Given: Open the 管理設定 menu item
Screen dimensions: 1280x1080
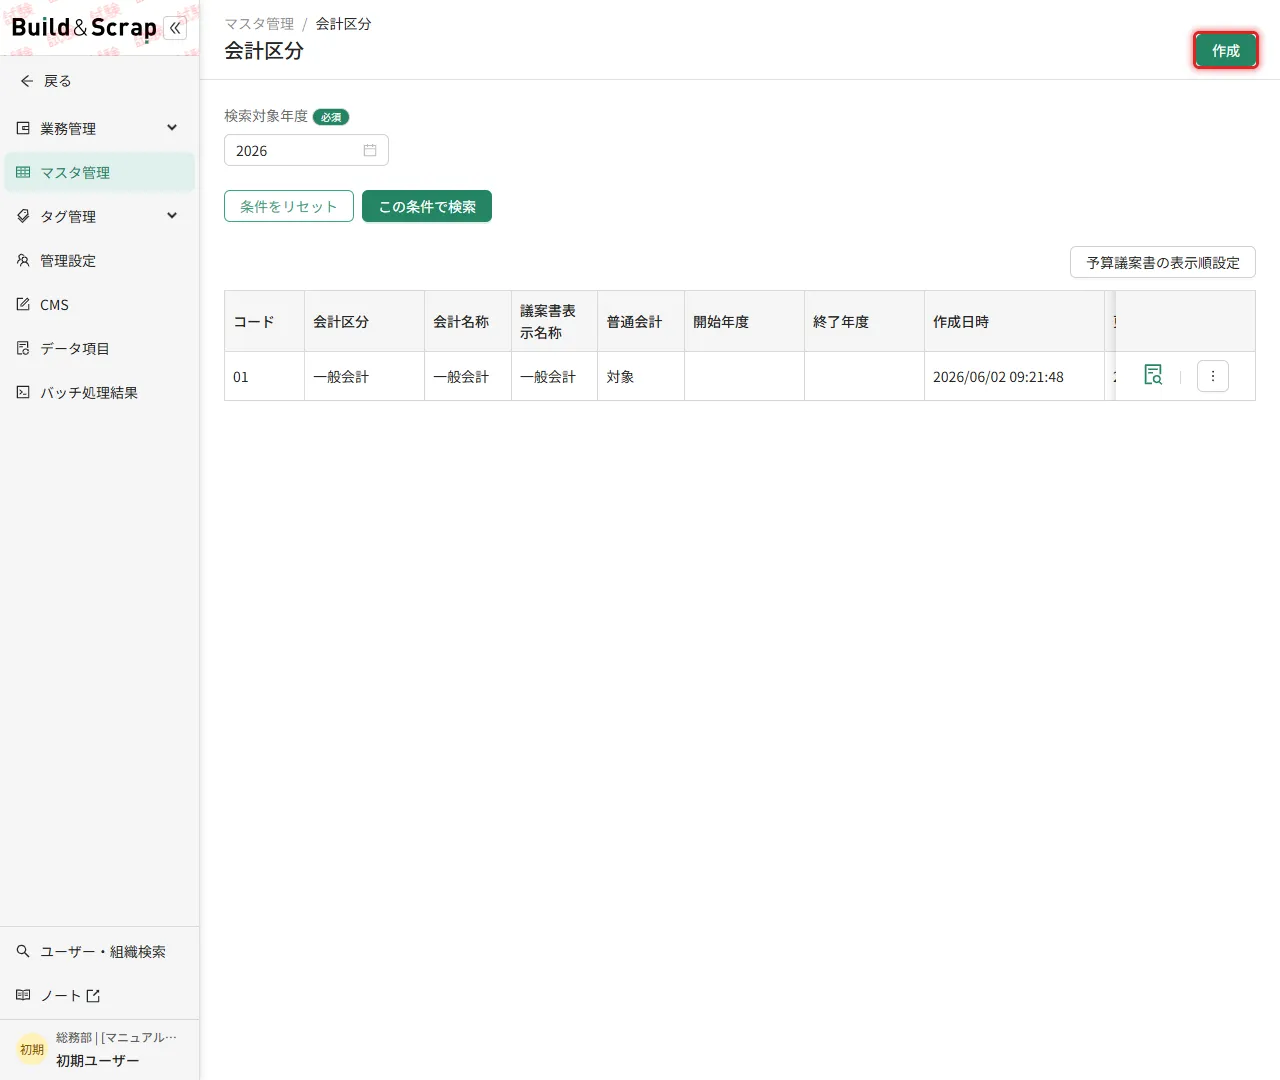Looking at the screenshot, I should click(100, 260).
